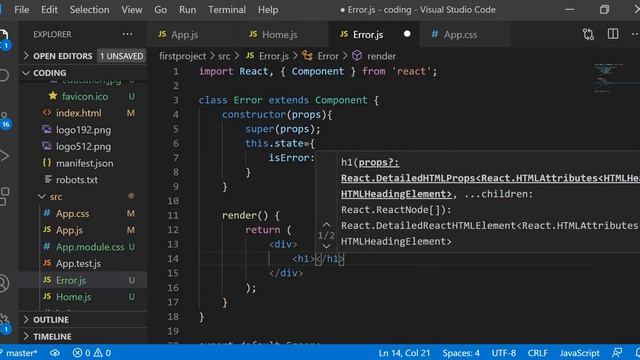The height and width of the screenshot is (360, 640).
Task: Show next signature with down arrow
Action: tap(326, 246)
